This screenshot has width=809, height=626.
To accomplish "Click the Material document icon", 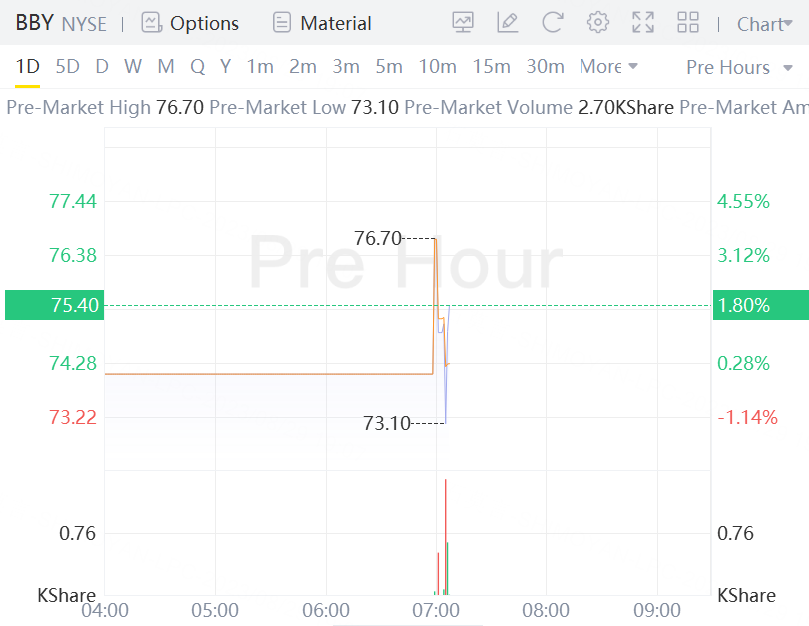I will (283, 22).
